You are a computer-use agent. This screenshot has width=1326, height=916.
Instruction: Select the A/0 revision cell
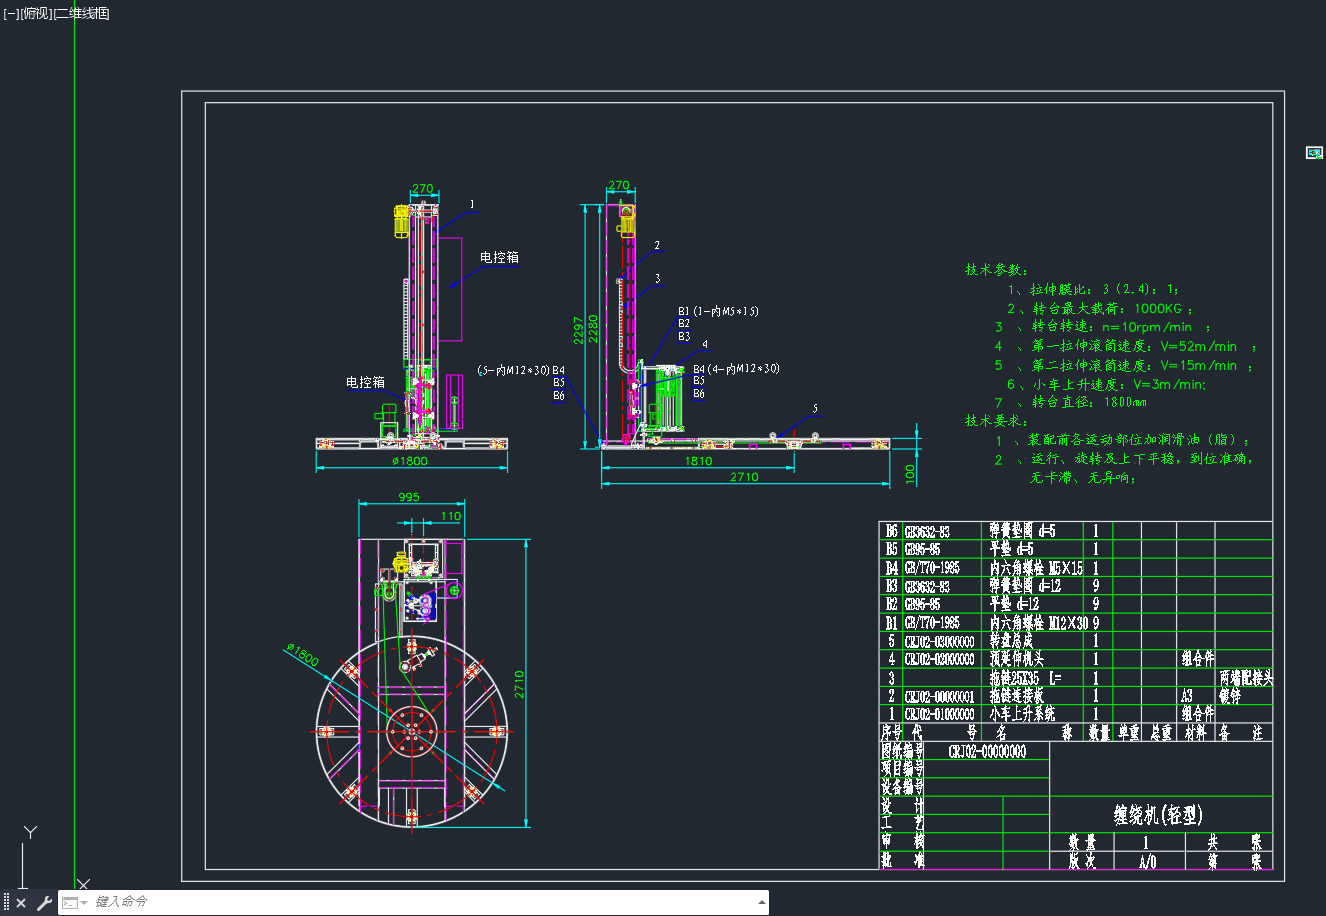1147,862
